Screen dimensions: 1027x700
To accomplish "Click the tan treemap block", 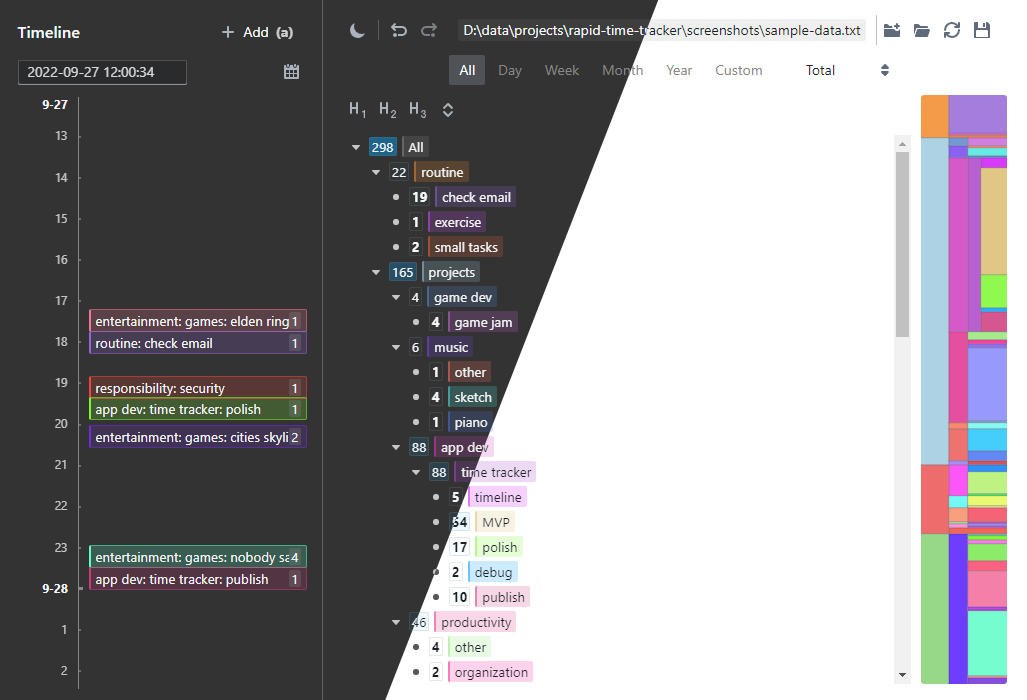I will coord(994,221).
